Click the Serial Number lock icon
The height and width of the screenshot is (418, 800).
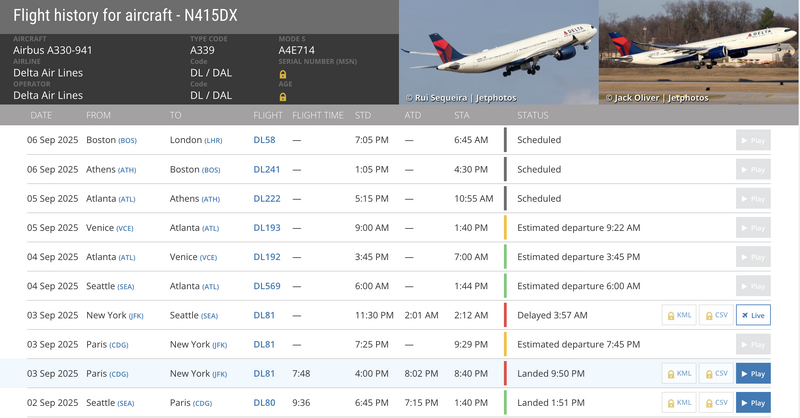pos(283,74)
